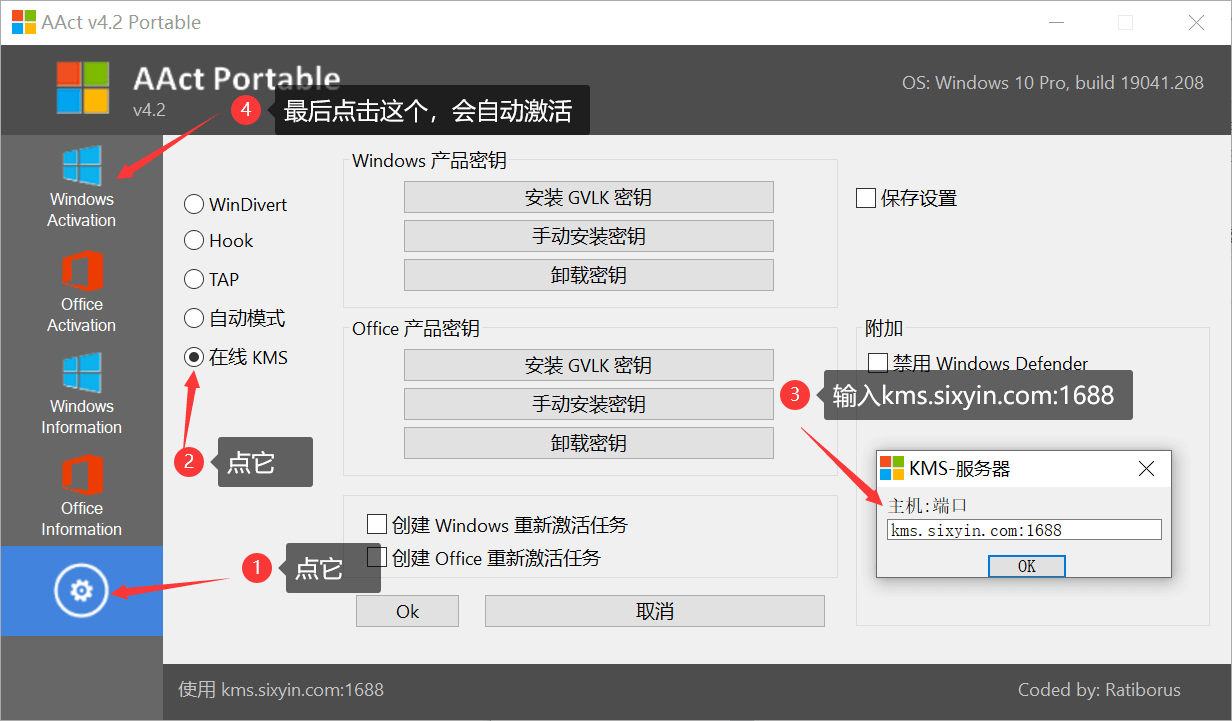Select the 在线 KMS activation mode
This screenshot has width=1232, height=721.
pos(192,357)
